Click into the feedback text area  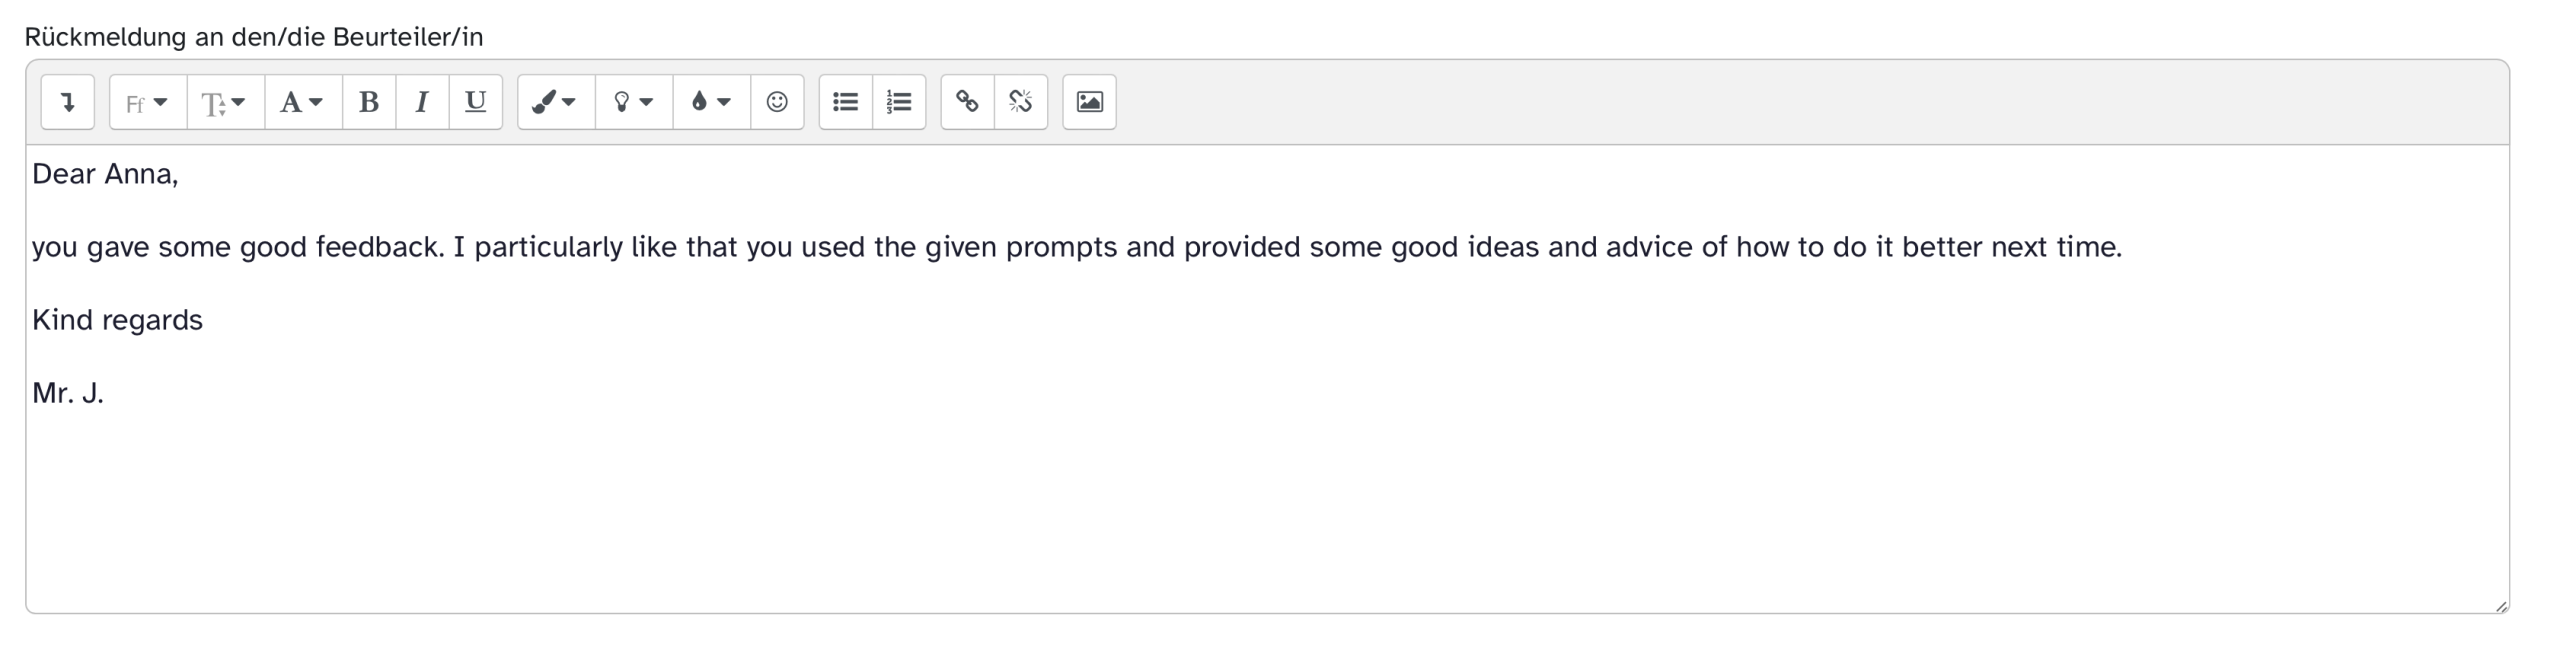pos(1200,500)
